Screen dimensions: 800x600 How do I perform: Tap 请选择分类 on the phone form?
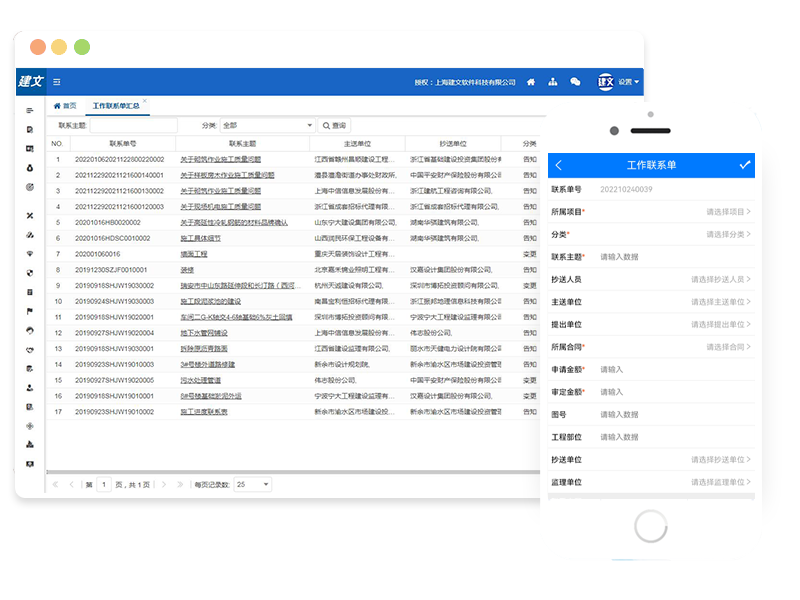click(x=728, y=234)
